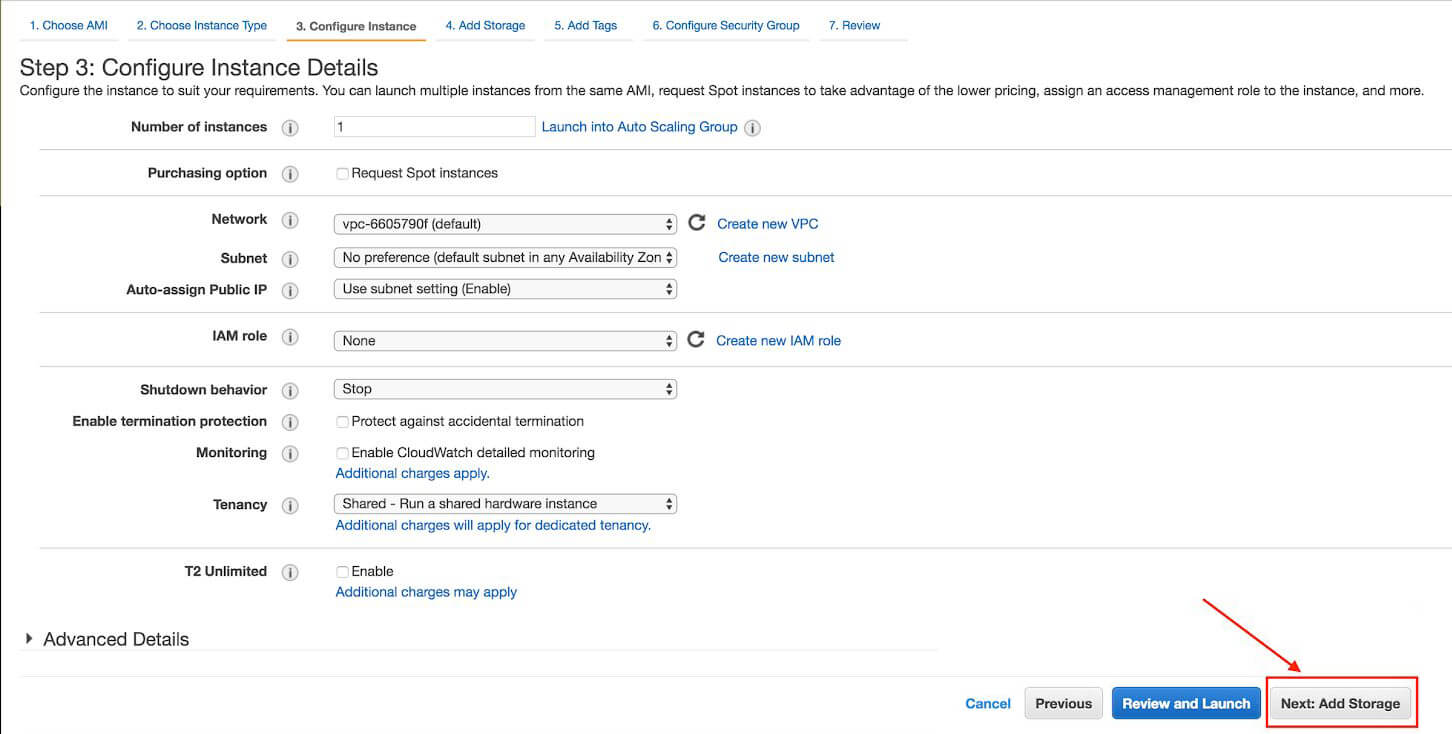This screenshot has height=734, width=1452.
Task: Open info icon for Network
Action: (x=290, y=220)
